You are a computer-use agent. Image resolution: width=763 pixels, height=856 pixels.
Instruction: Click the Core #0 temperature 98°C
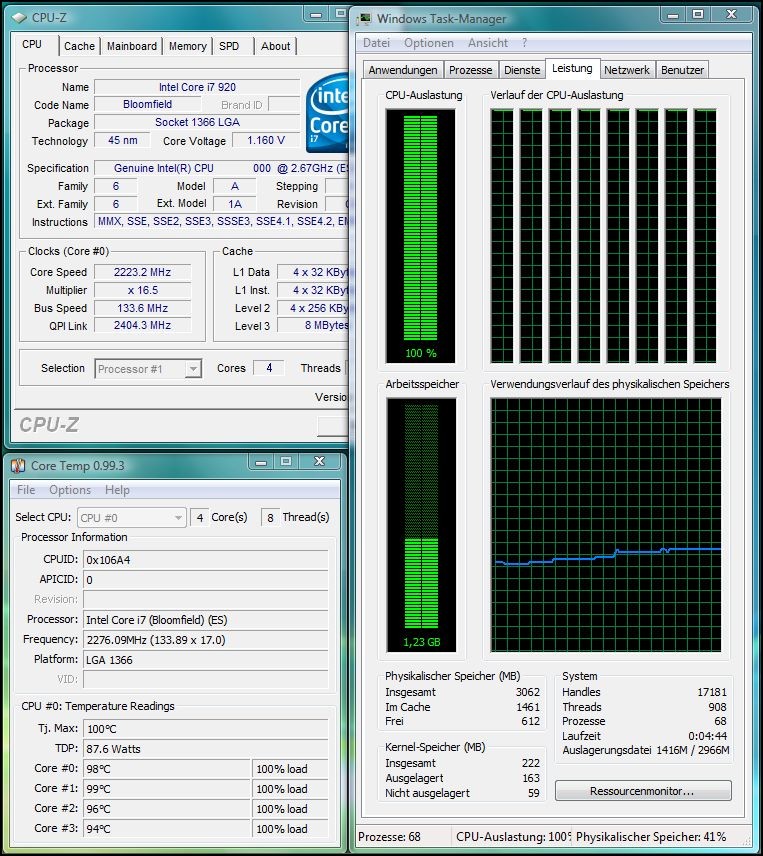tap(167, 769)
